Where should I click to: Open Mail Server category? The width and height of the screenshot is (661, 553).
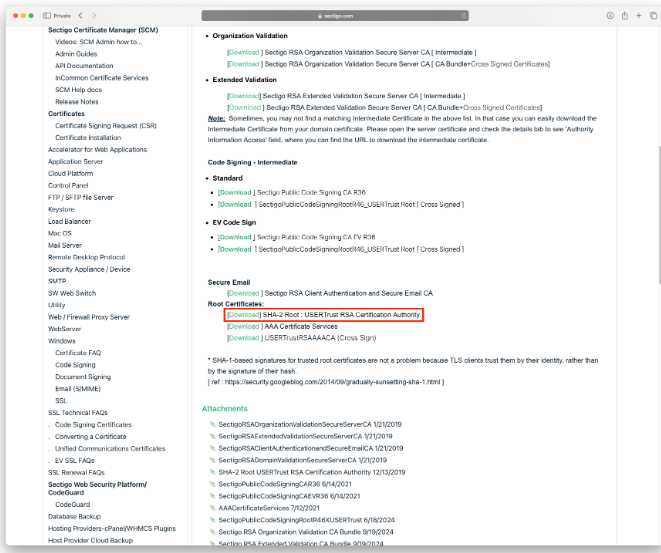65,245
